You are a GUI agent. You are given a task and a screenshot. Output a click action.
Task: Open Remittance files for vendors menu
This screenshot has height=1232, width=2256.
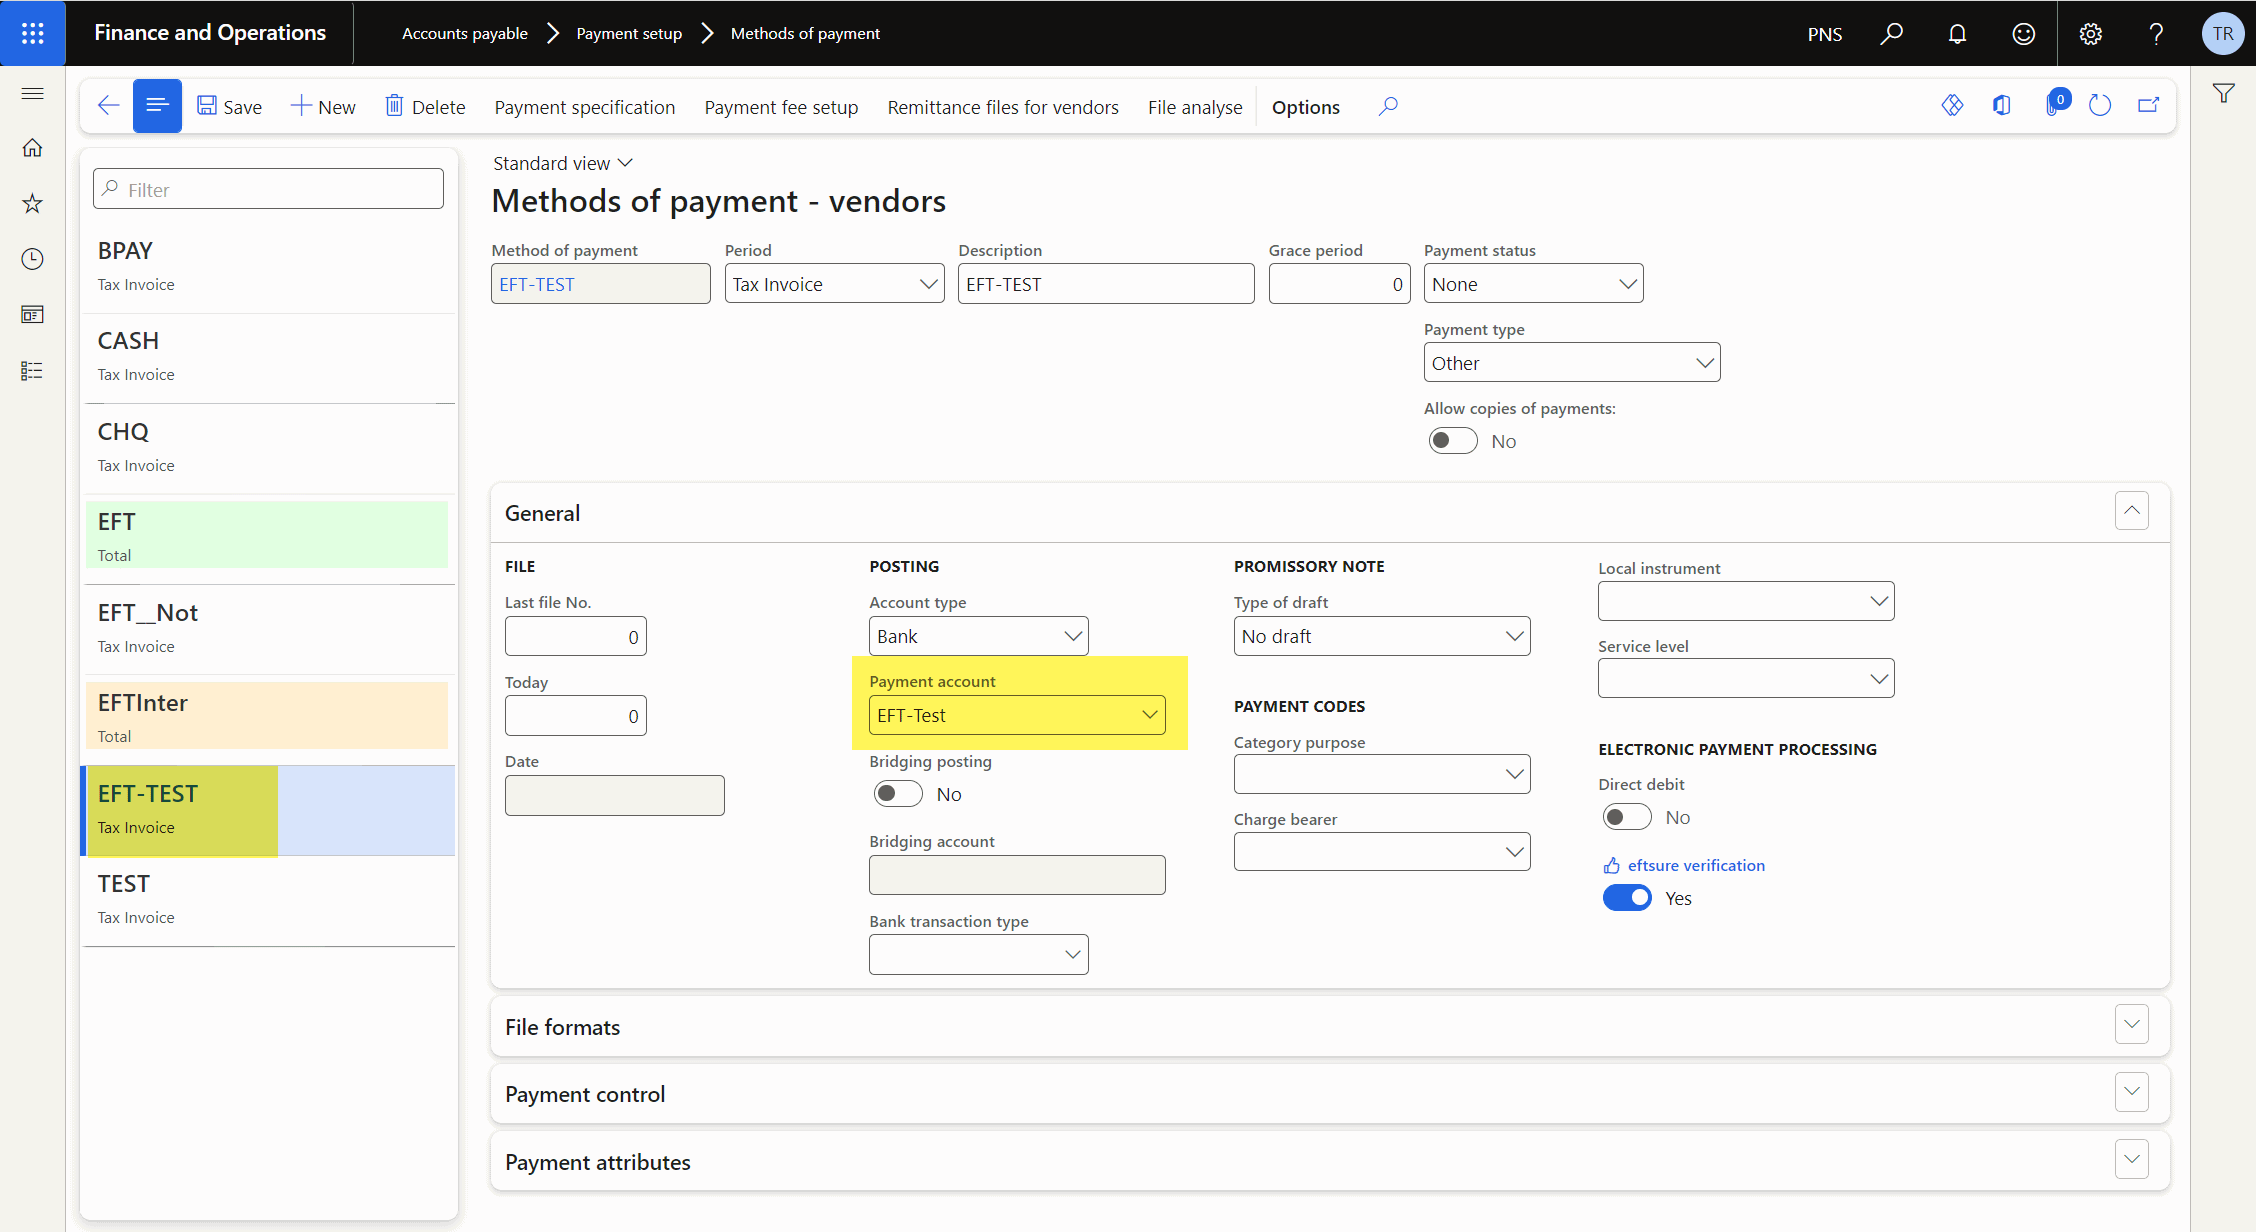(x=1003, y=107)
